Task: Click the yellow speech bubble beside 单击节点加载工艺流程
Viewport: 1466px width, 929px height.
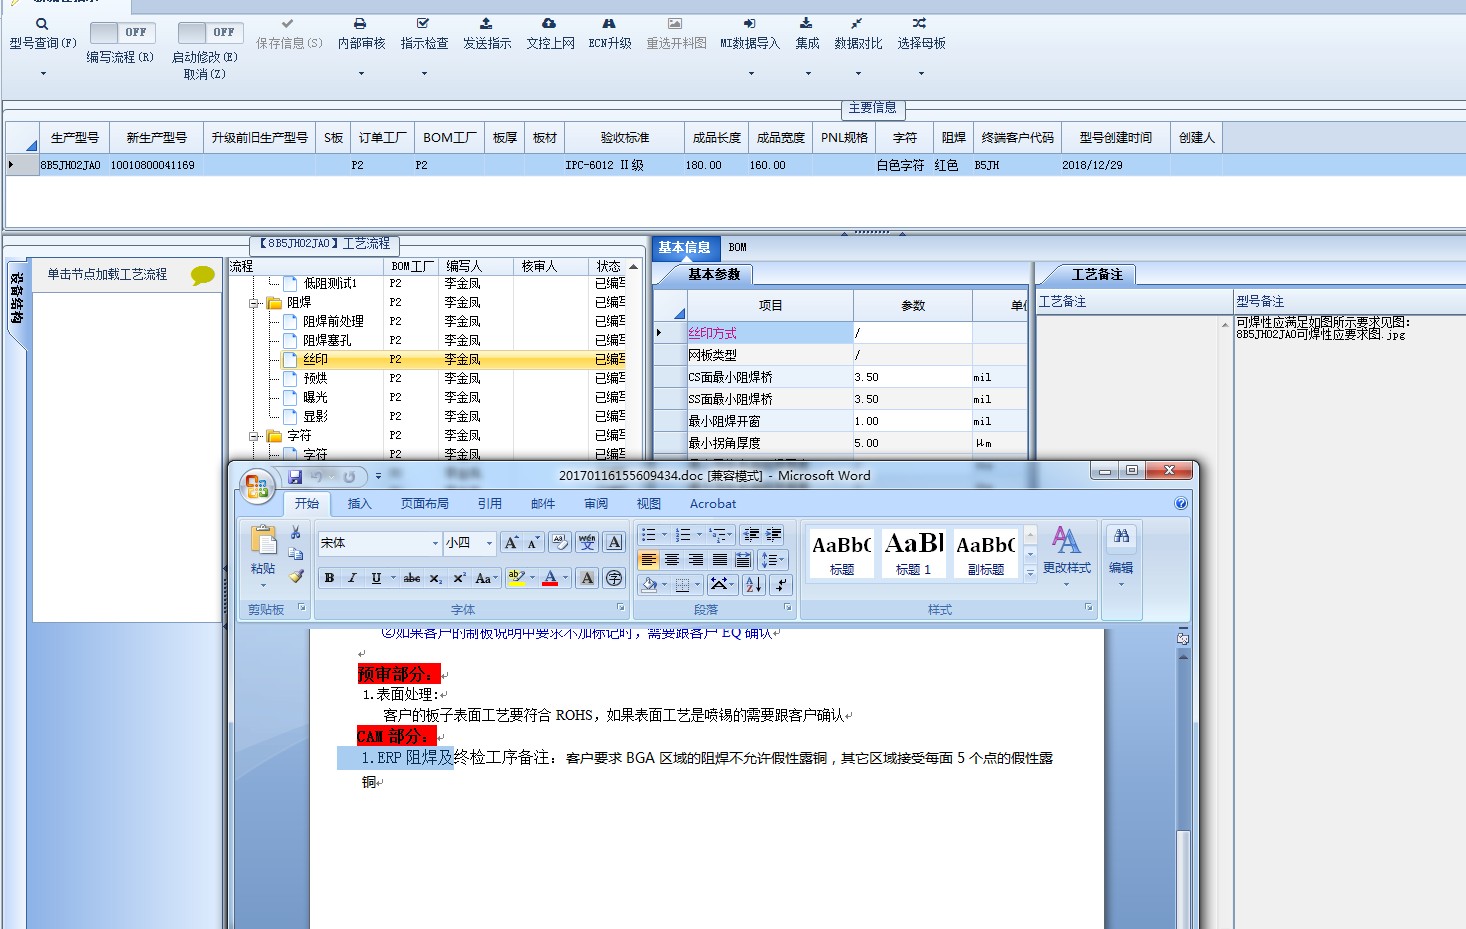Action: [x=203, y=275]
